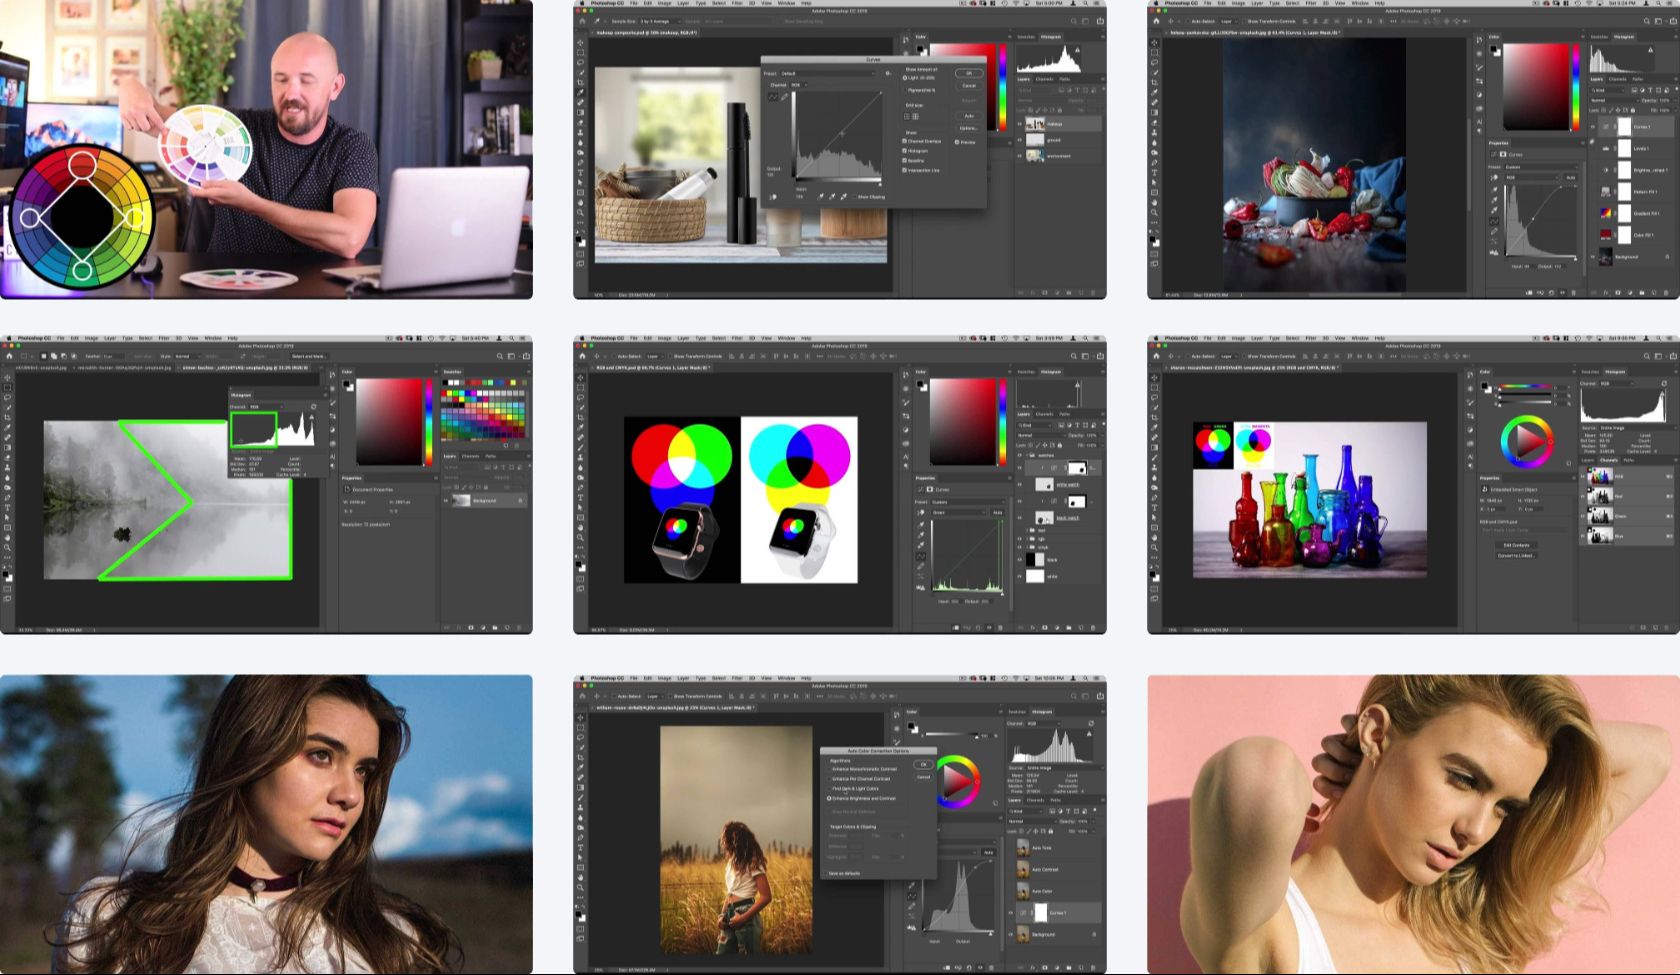Toggle Channel Overlays in the Curves dialog

click(905, 141)
